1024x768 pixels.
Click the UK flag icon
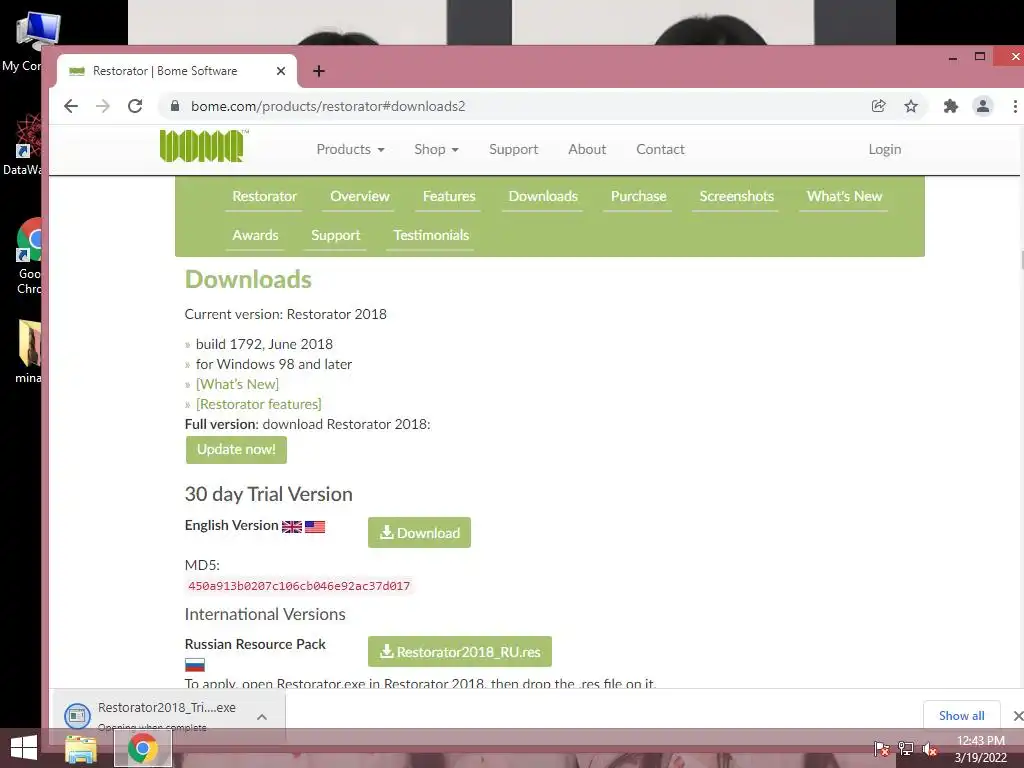[291, 526]
